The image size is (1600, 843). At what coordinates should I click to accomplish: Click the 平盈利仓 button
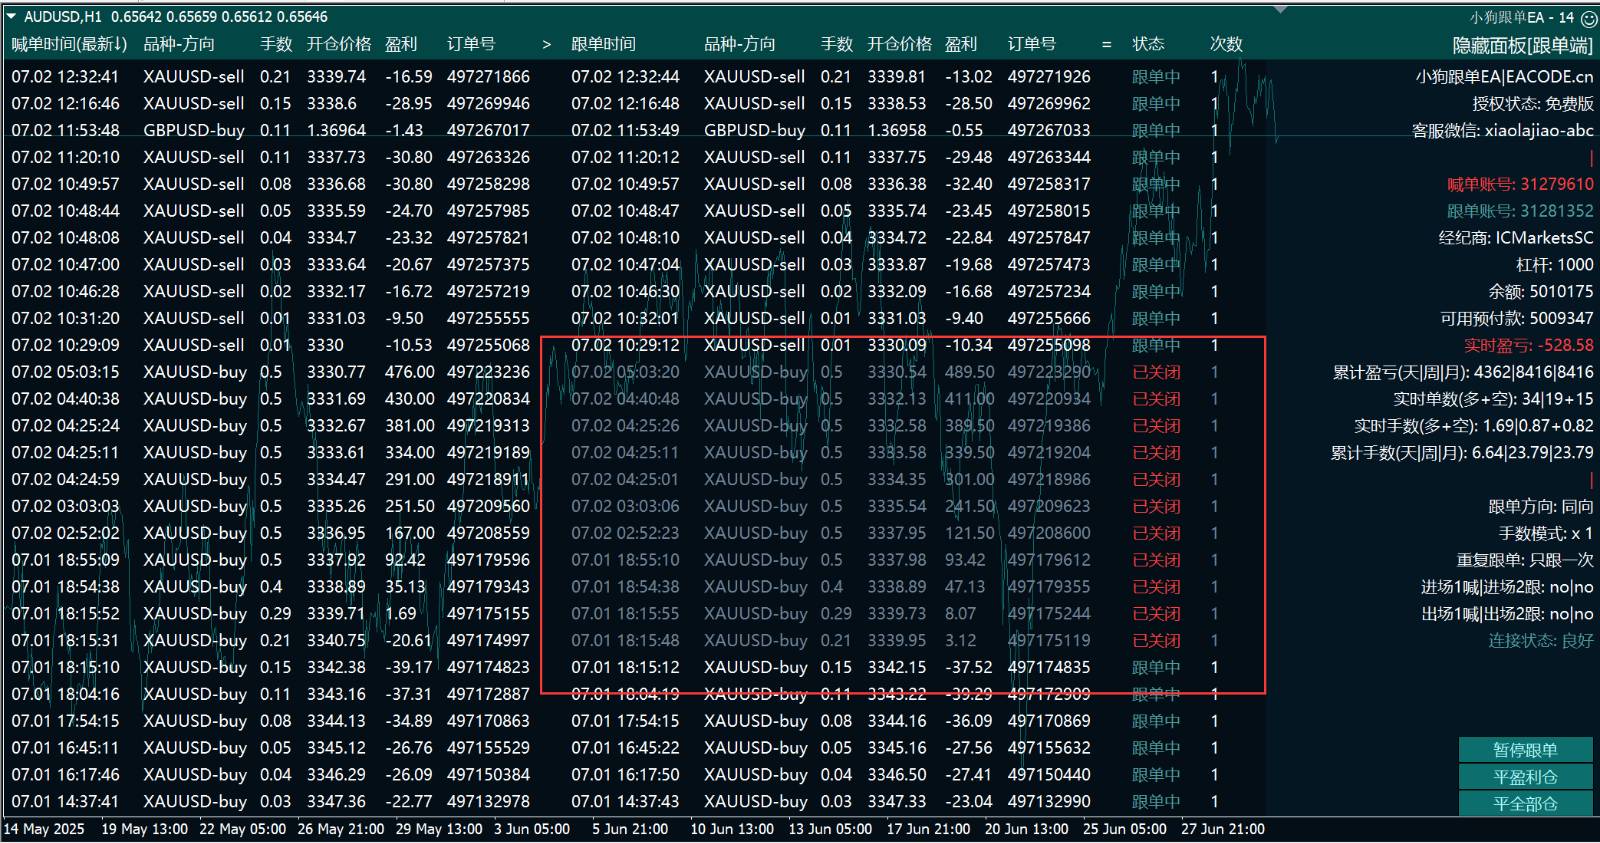pyautogui.click(x=1525, y=777)
